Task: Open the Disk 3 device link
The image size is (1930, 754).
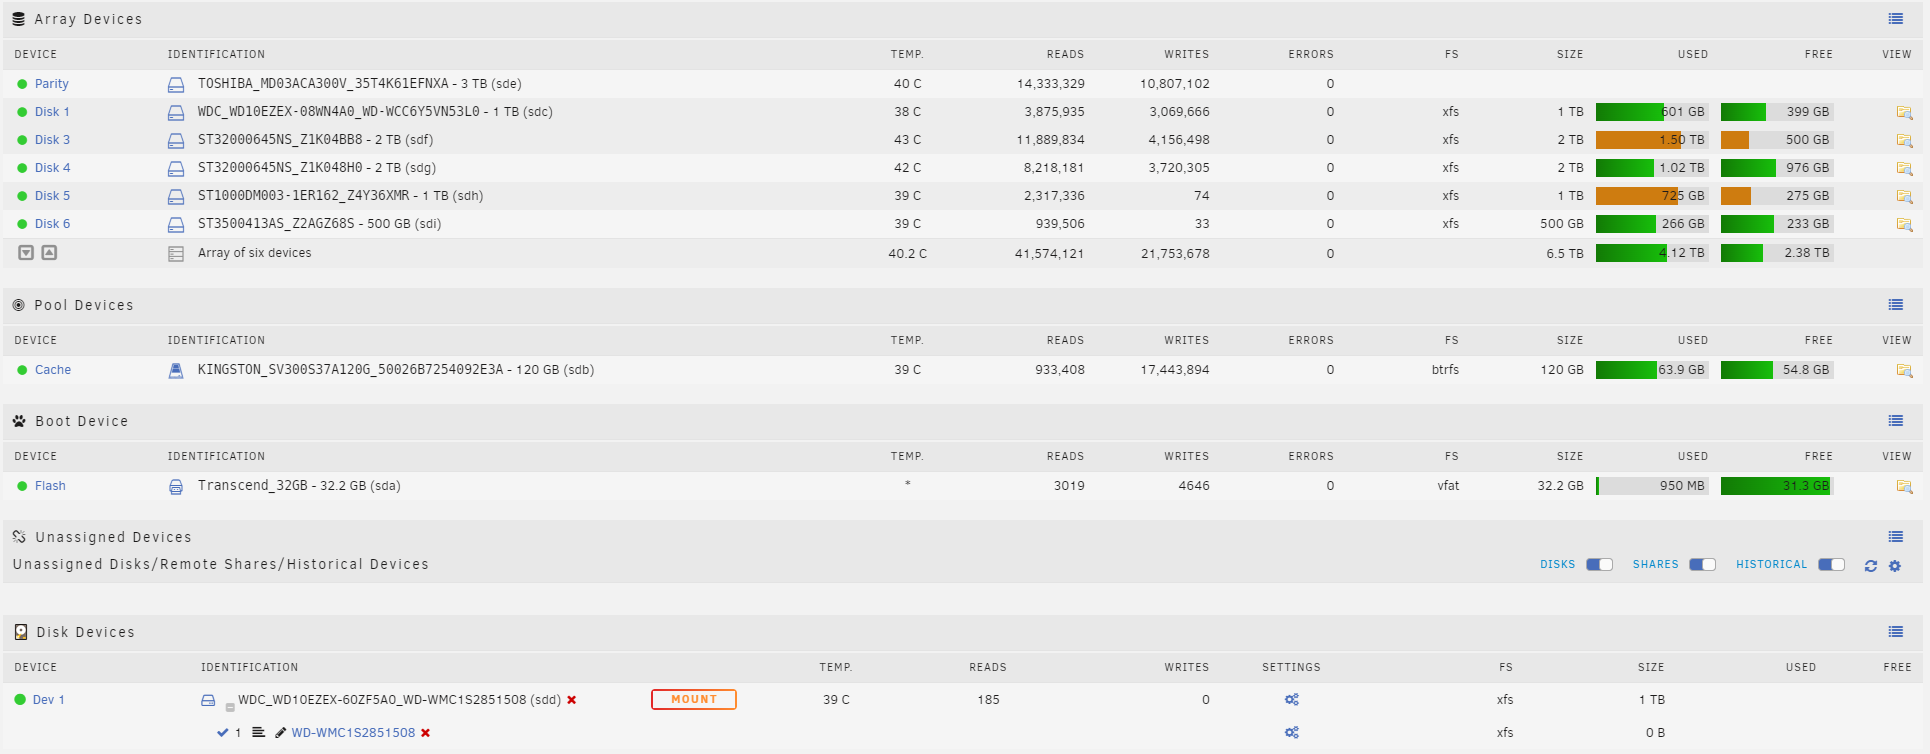Action: click(52, 140)
